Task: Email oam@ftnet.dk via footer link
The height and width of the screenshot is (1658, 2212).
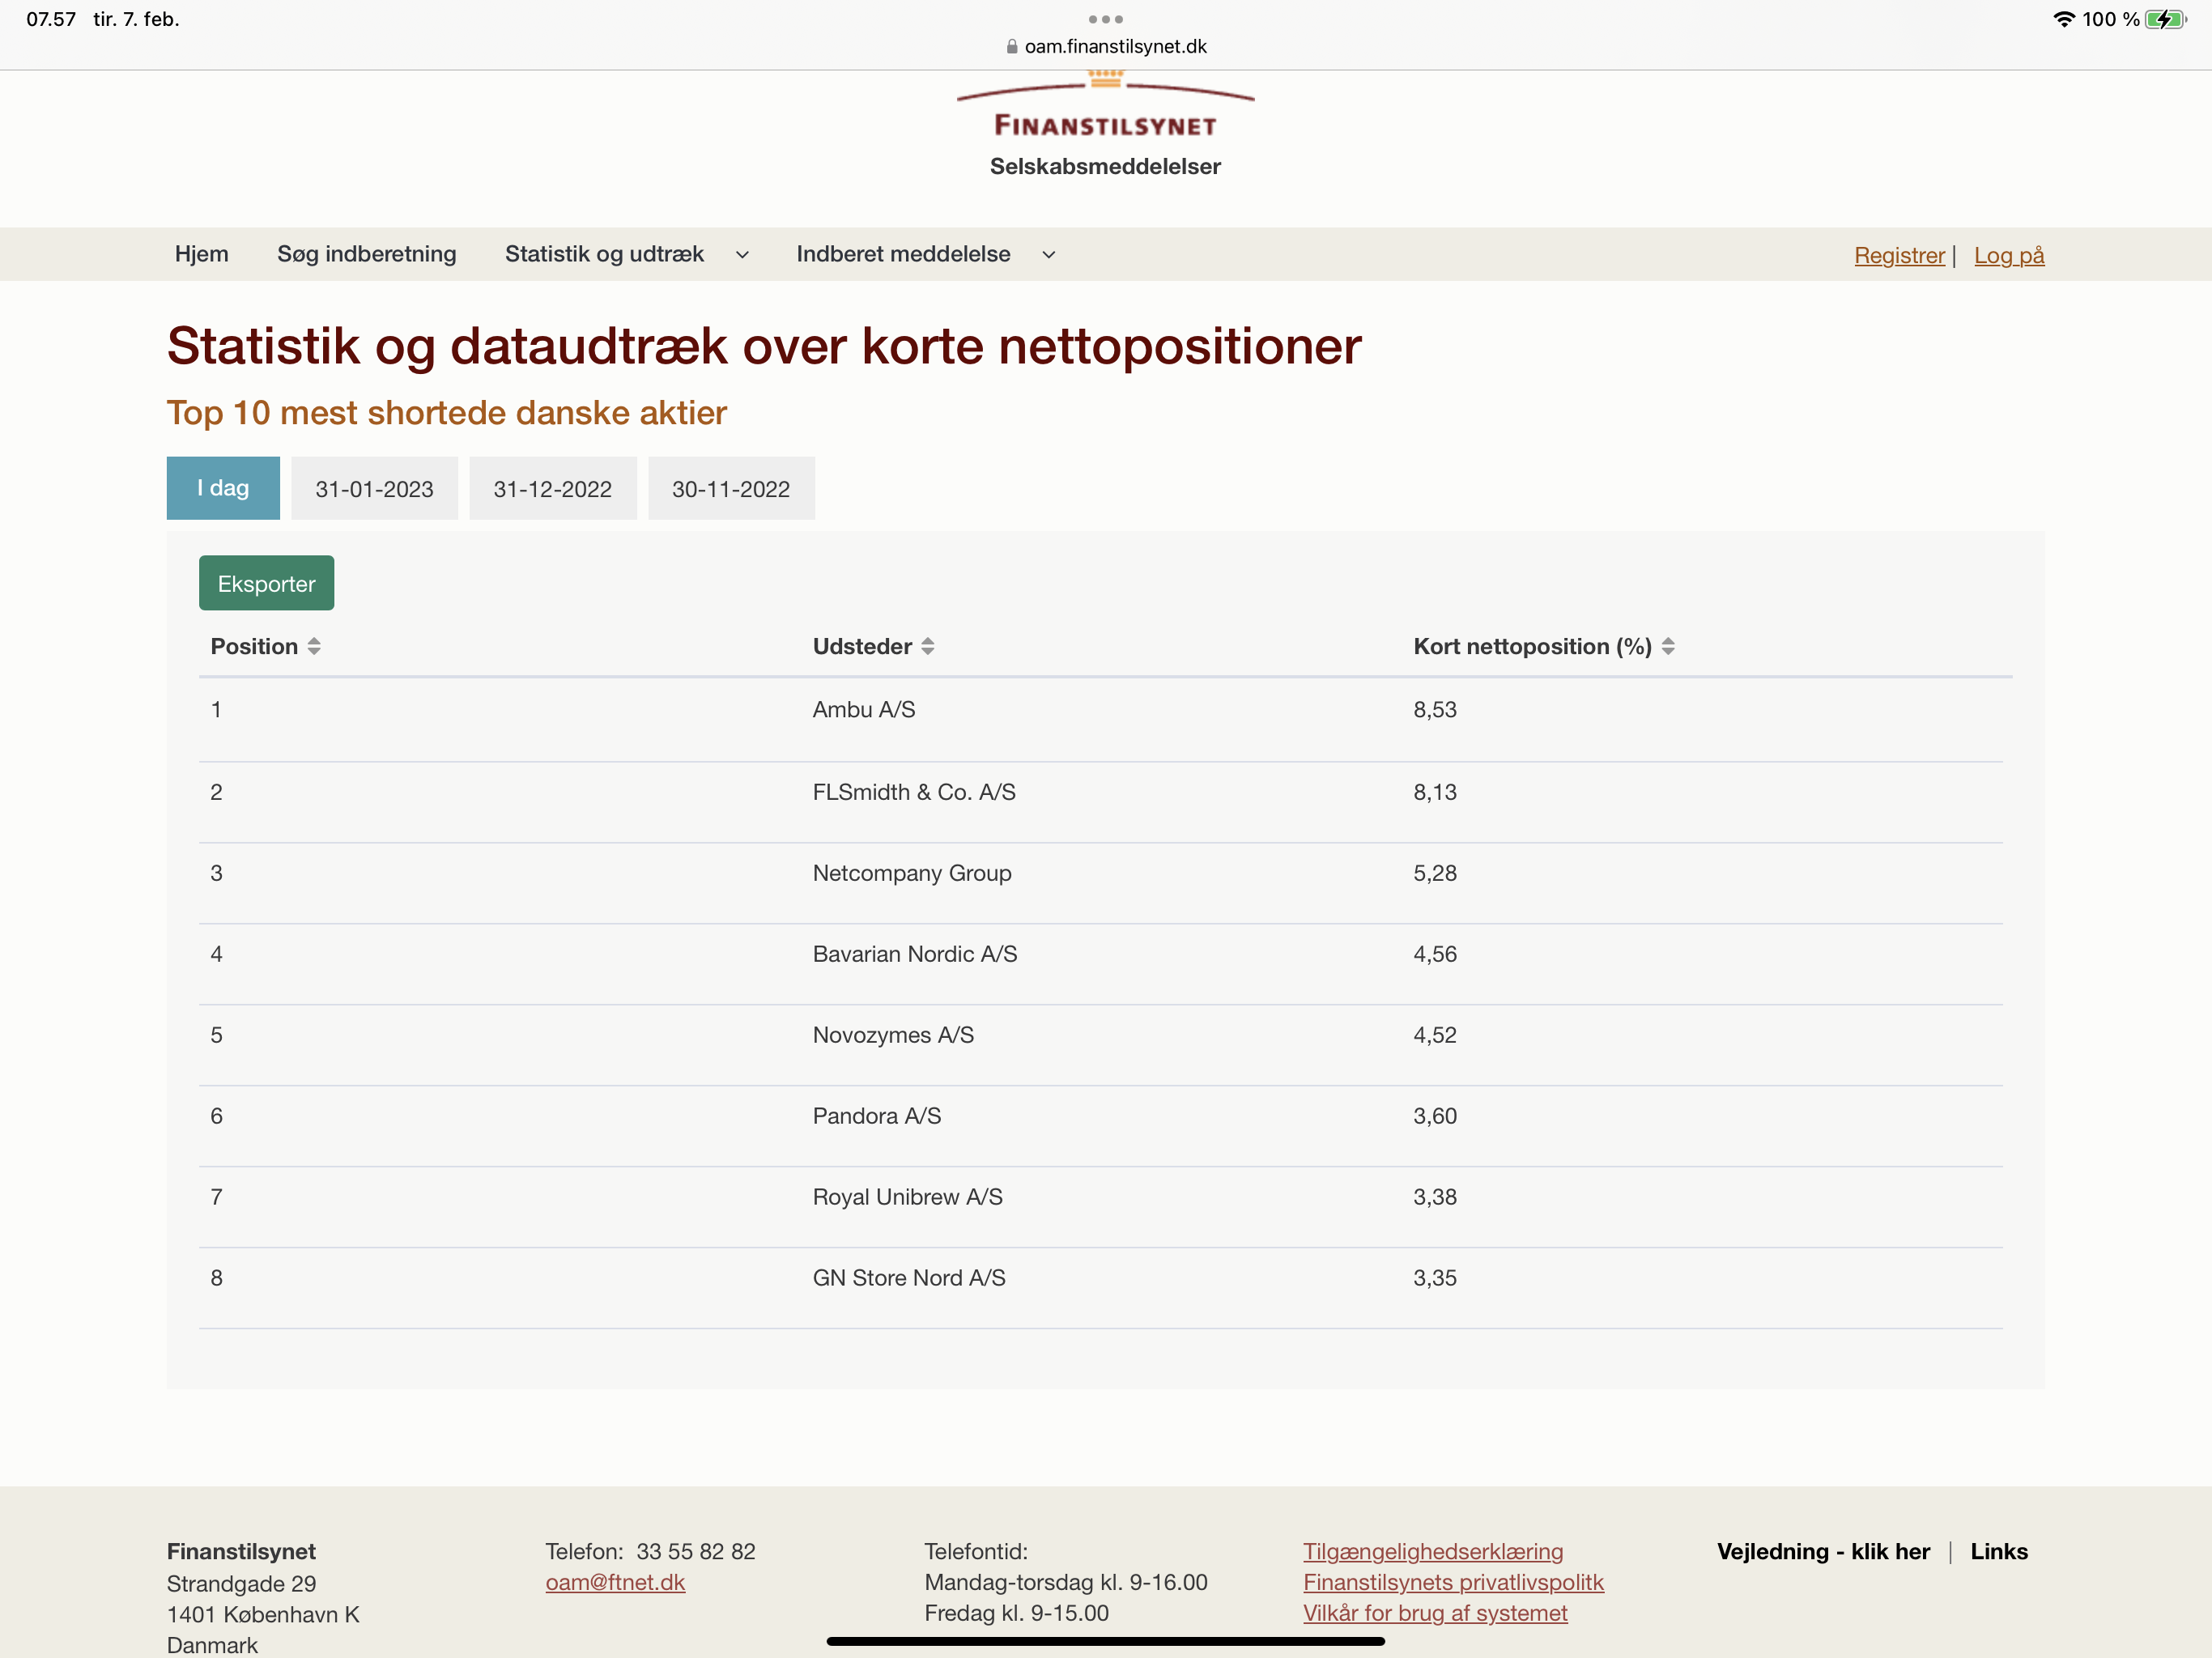Action: coord(615,1582)
